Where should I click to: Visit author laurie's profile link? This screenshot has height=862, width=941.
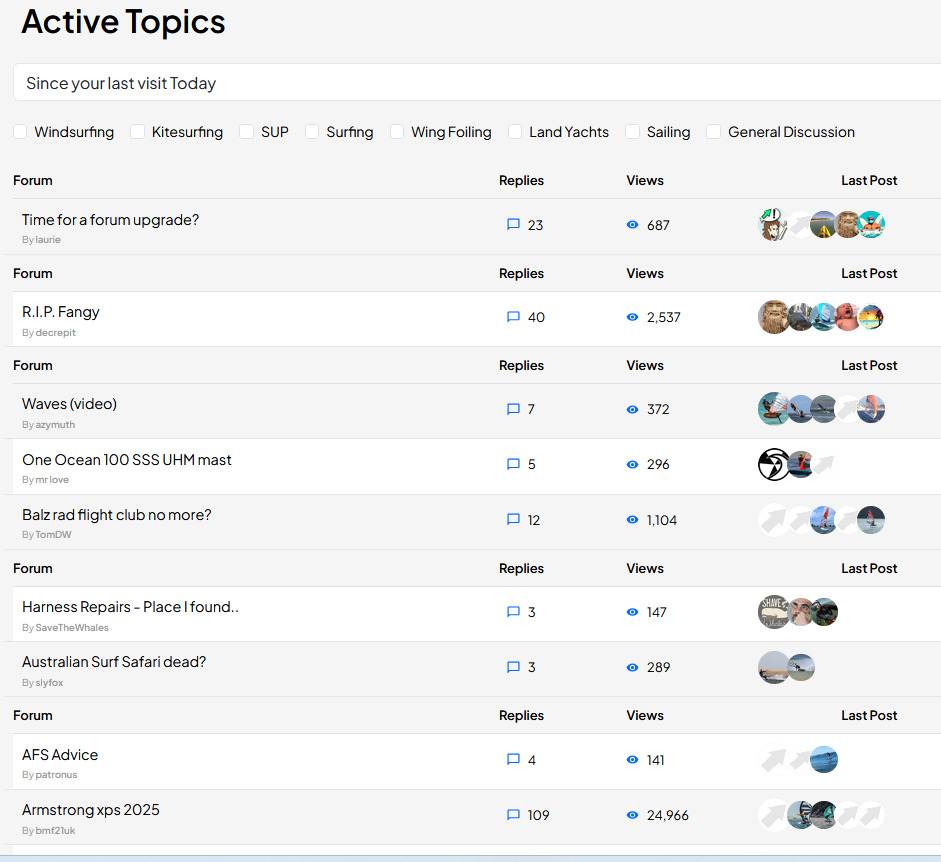[48, 240]
